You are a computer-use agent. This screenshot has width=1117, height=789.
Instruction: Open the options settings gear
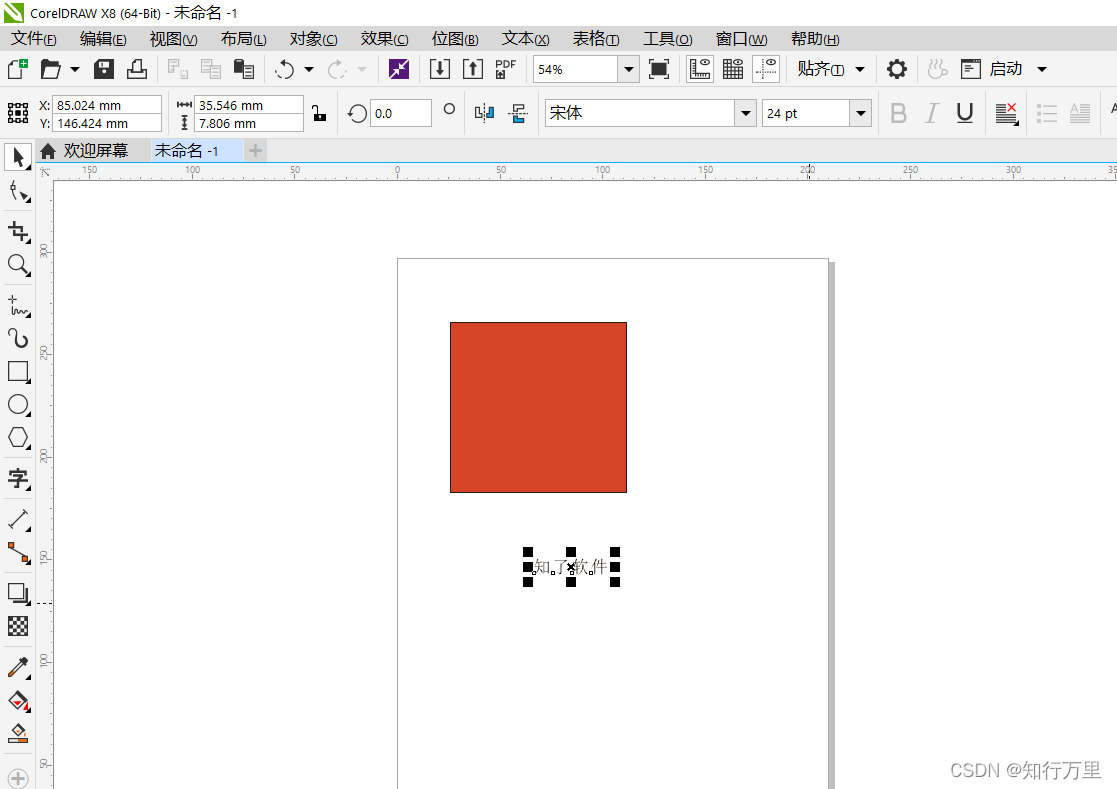pos(897,69)
